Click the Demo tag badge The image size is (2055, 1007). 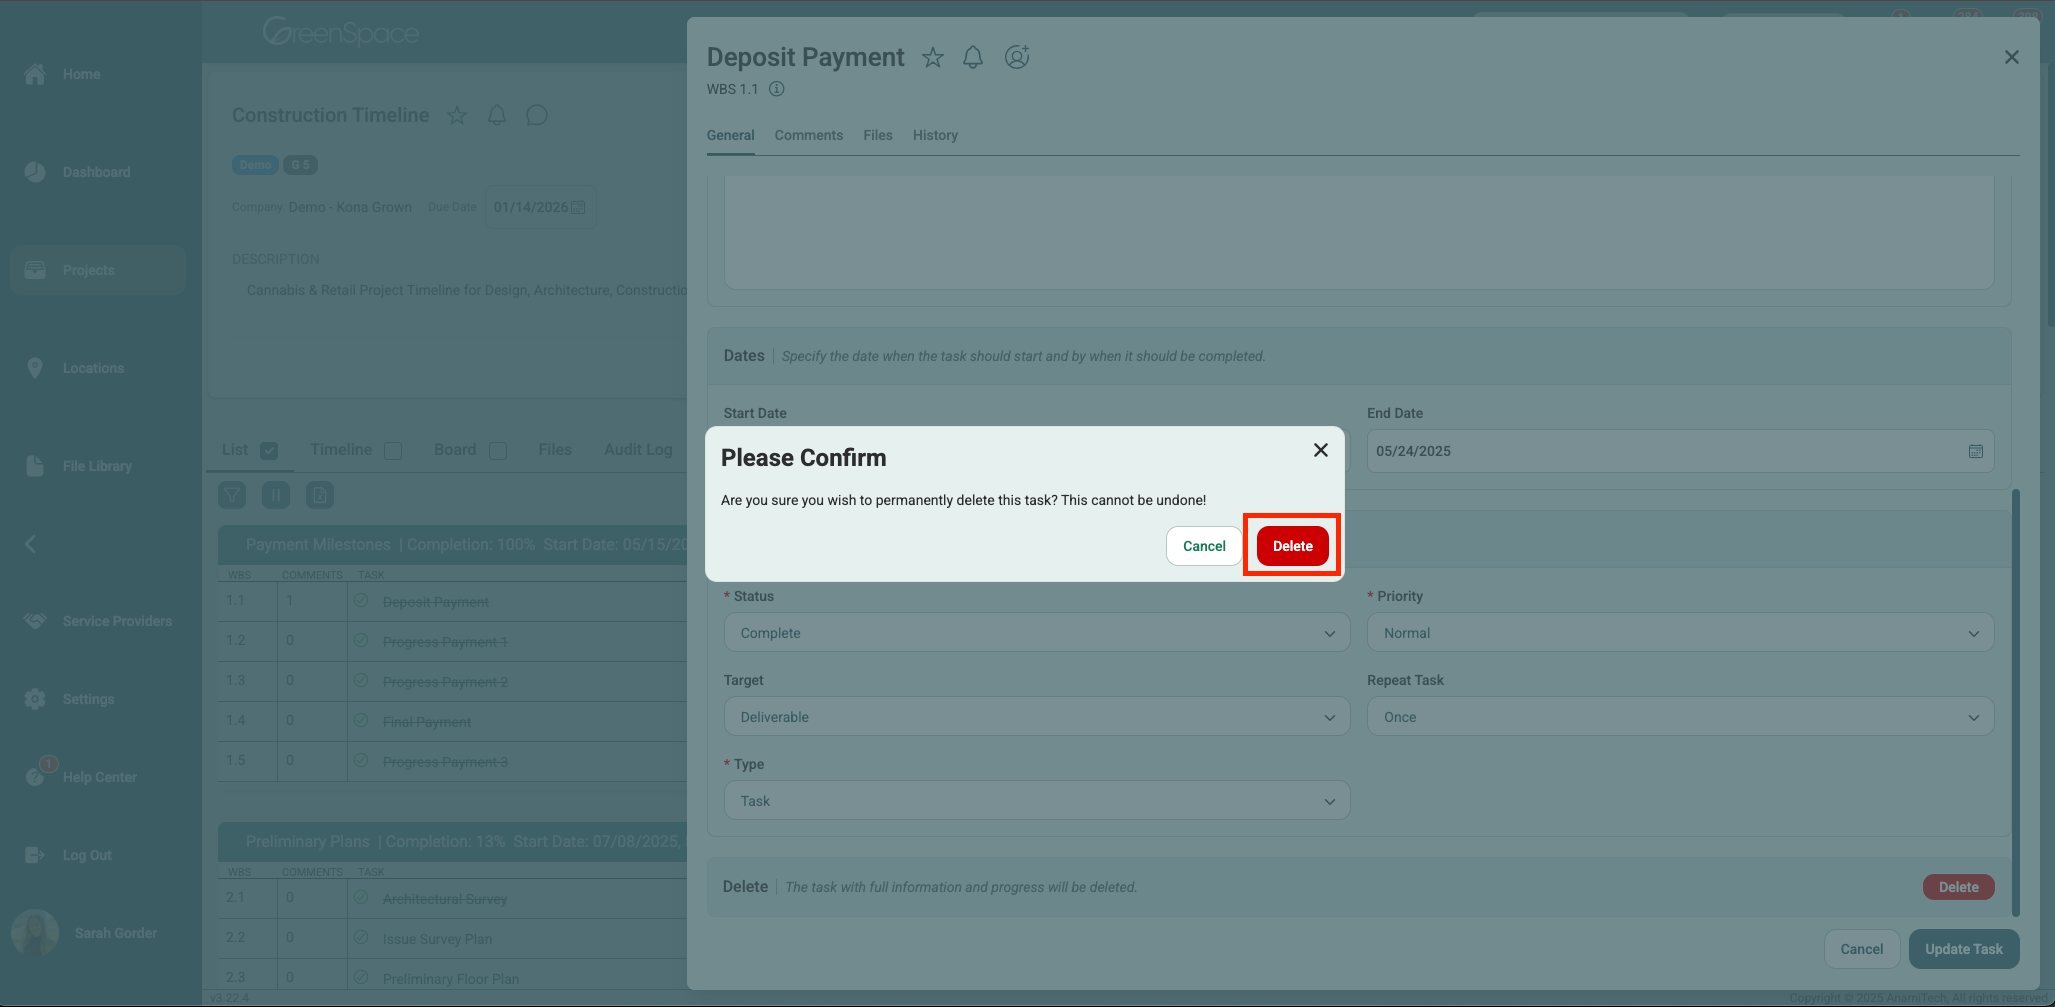pyautogui.click(x=255, y=165)
